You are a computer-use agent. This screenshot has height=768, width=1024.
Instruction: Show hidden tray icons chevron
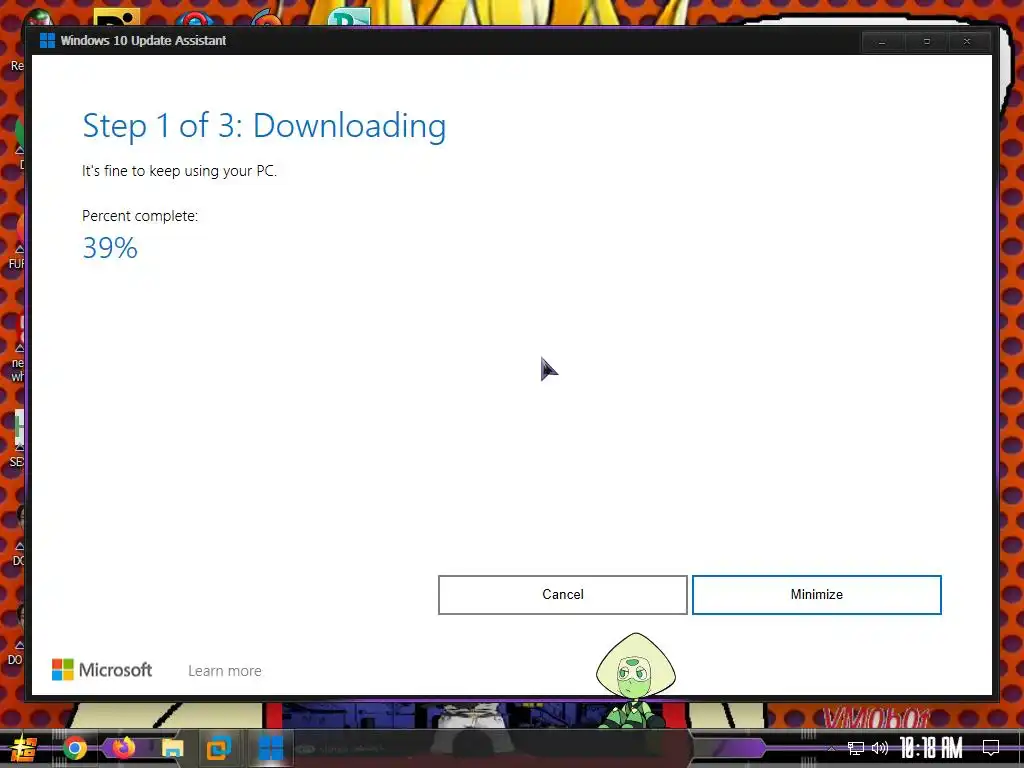pyautogui.click(x=831, y=748)
